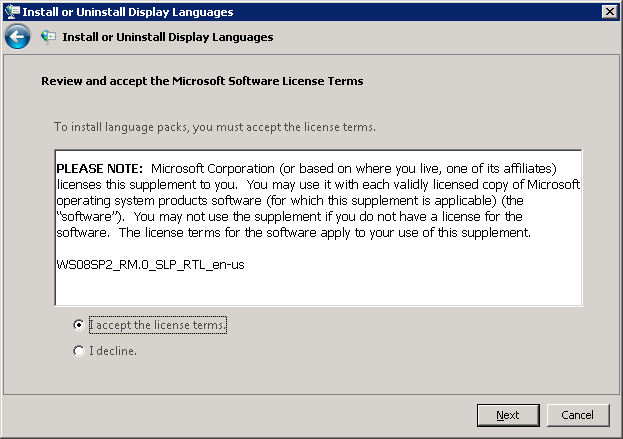Click empty space below the license identifier

coord(318,289)
